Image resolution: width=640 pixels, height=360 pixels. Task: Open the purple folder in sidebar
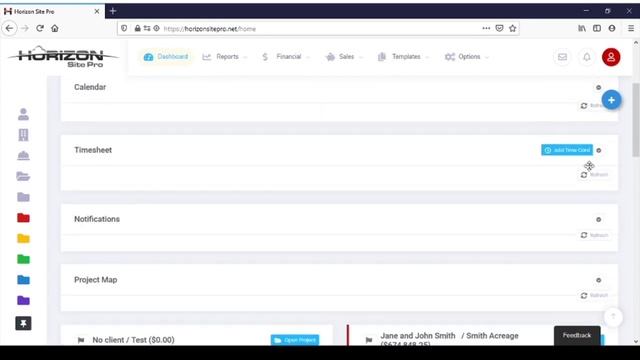23,301
